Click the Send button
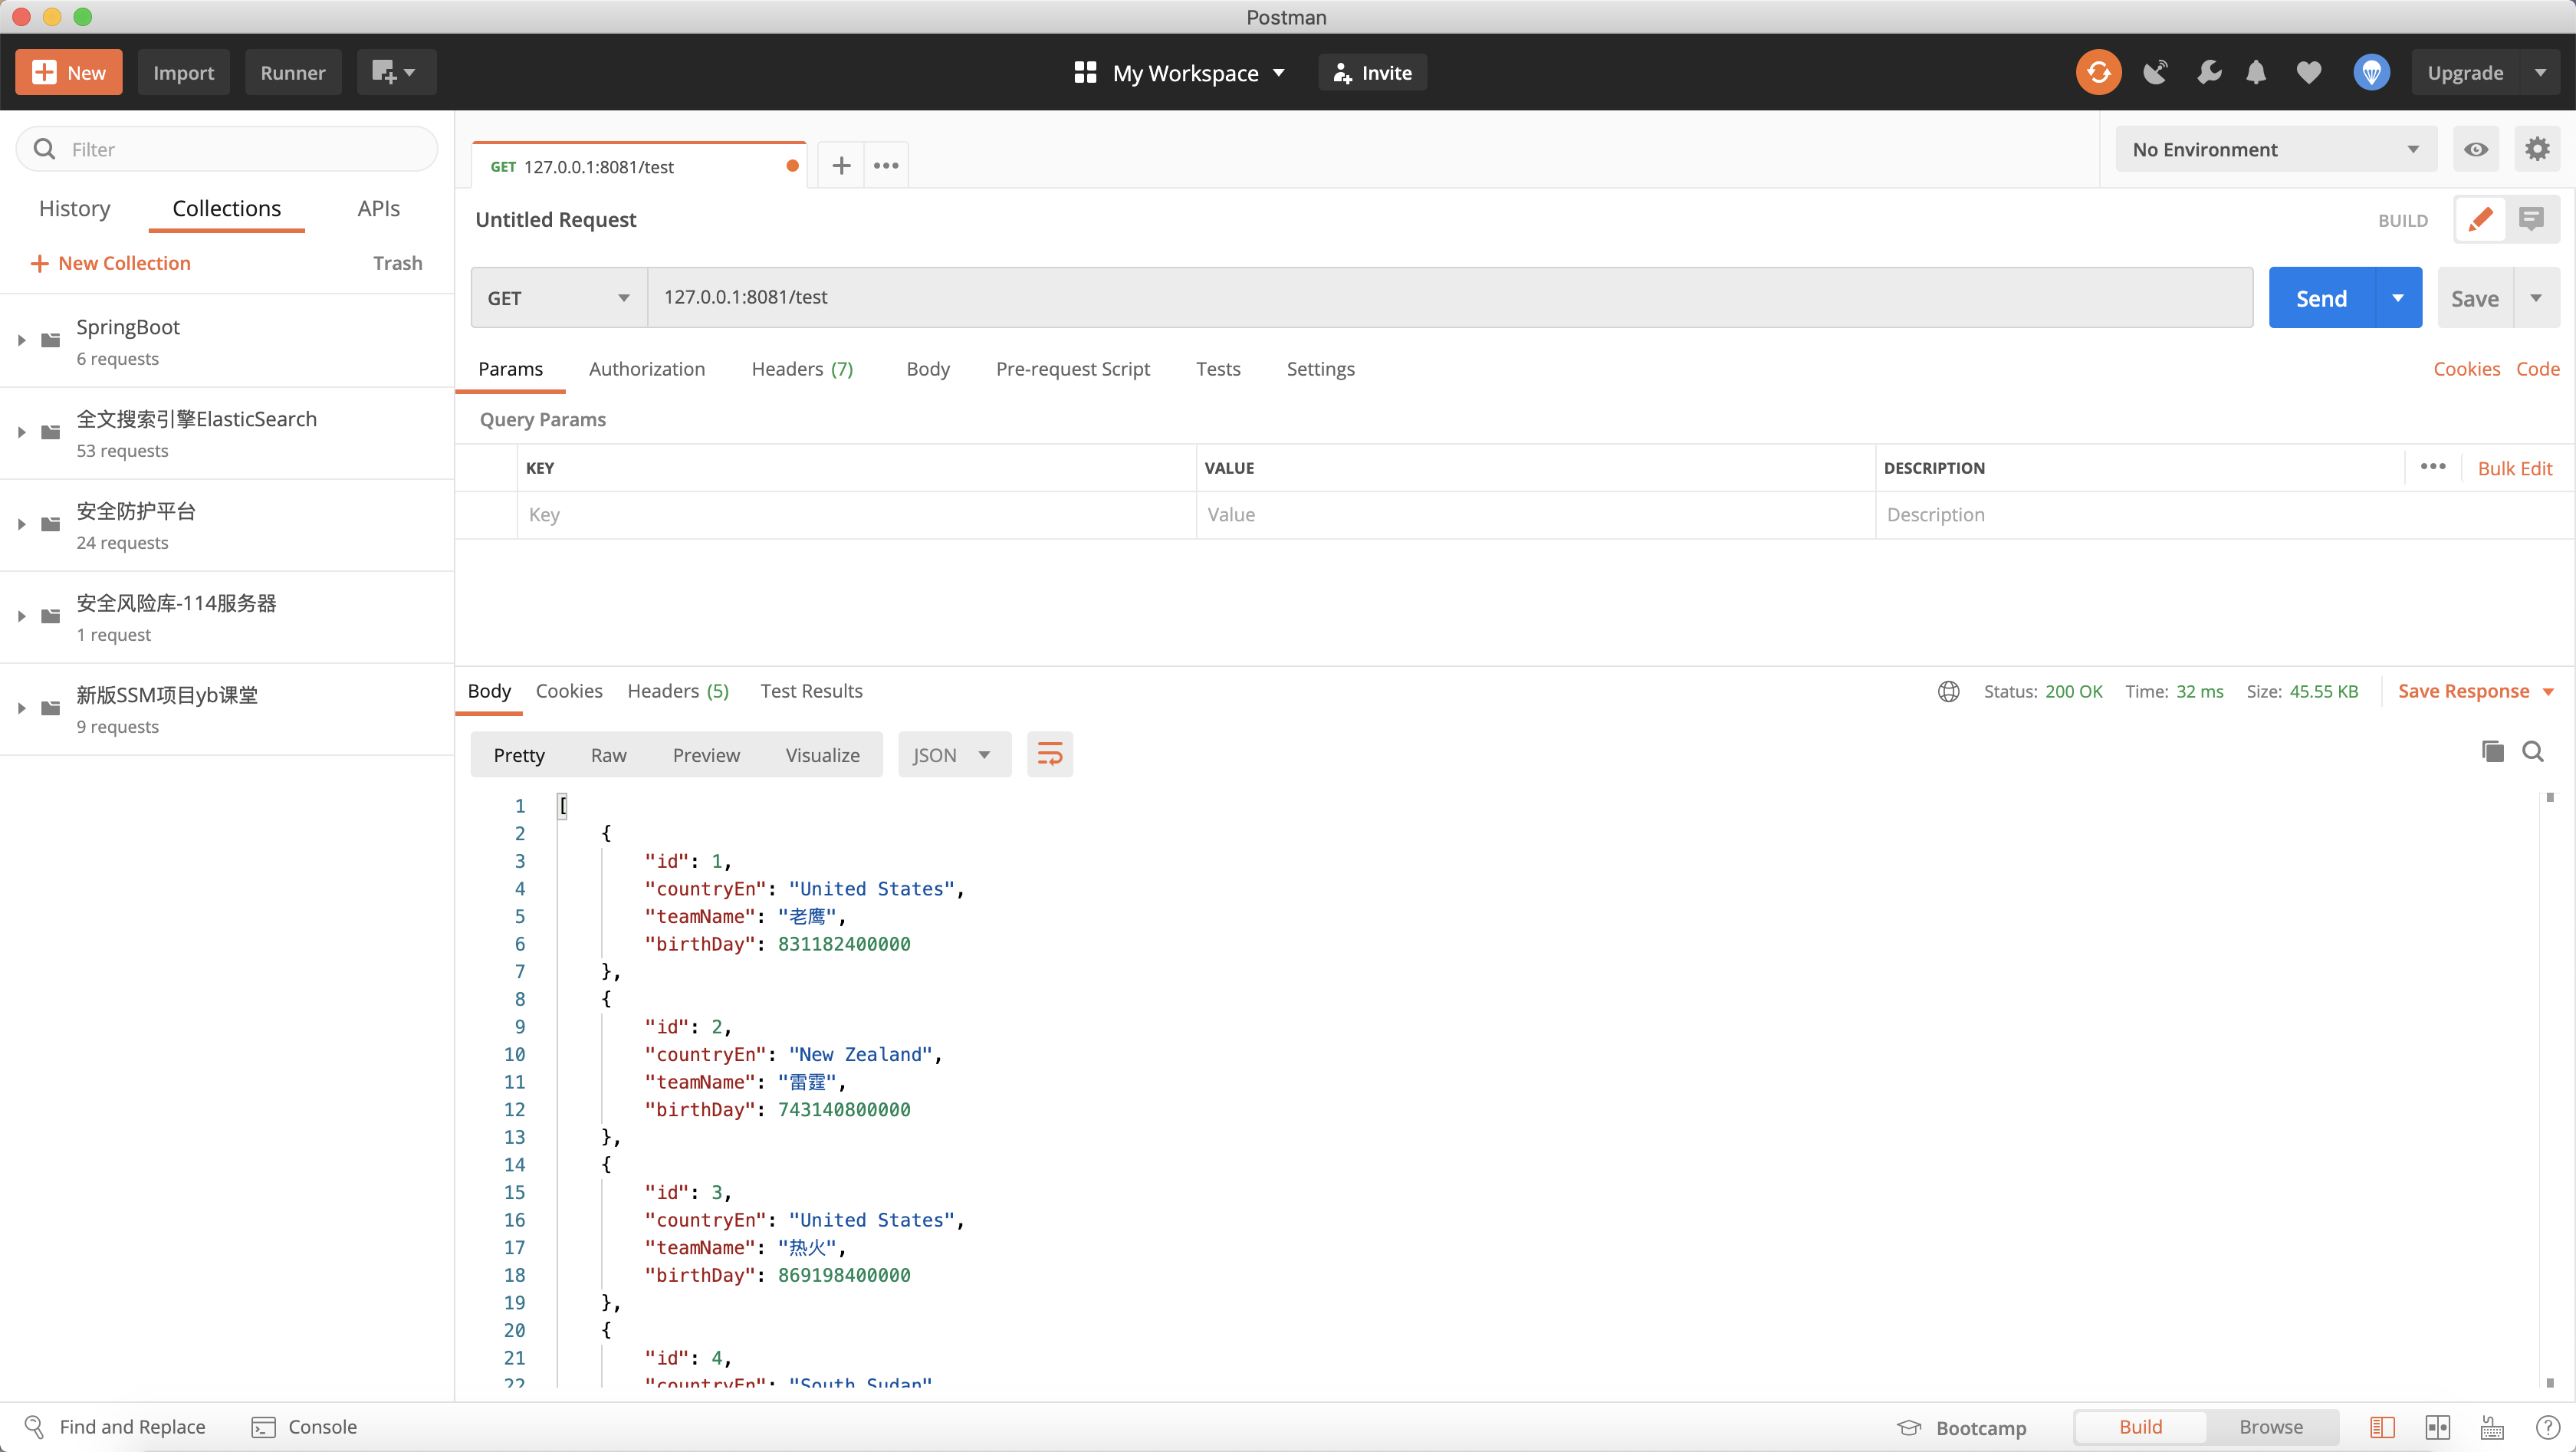 (x=2321, y=298)
